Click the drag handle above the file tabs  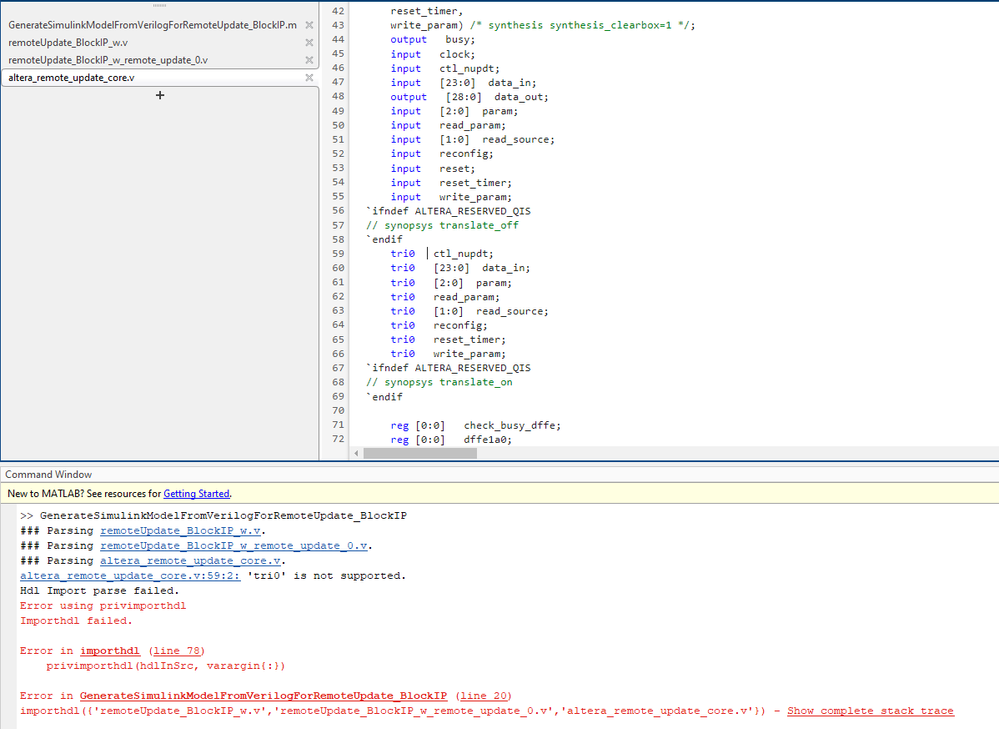[159, 5]
